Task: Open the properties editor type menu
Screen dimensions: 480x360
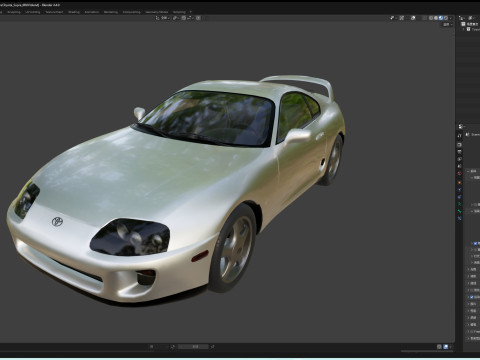Action: [x=461, y=126]
